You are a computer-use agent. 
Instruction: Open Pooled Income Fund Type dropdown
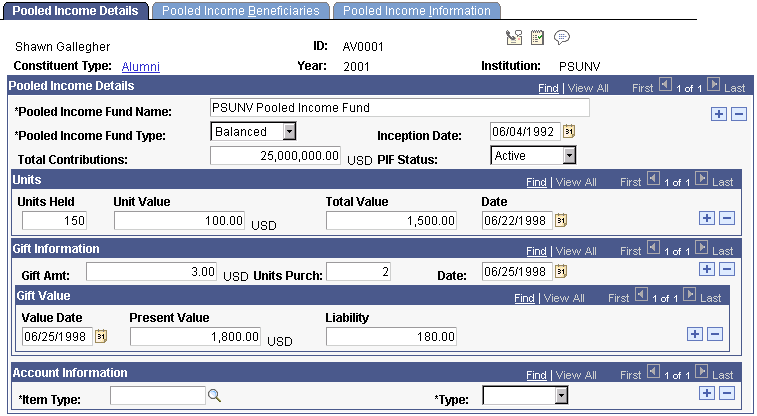point(290,131)
